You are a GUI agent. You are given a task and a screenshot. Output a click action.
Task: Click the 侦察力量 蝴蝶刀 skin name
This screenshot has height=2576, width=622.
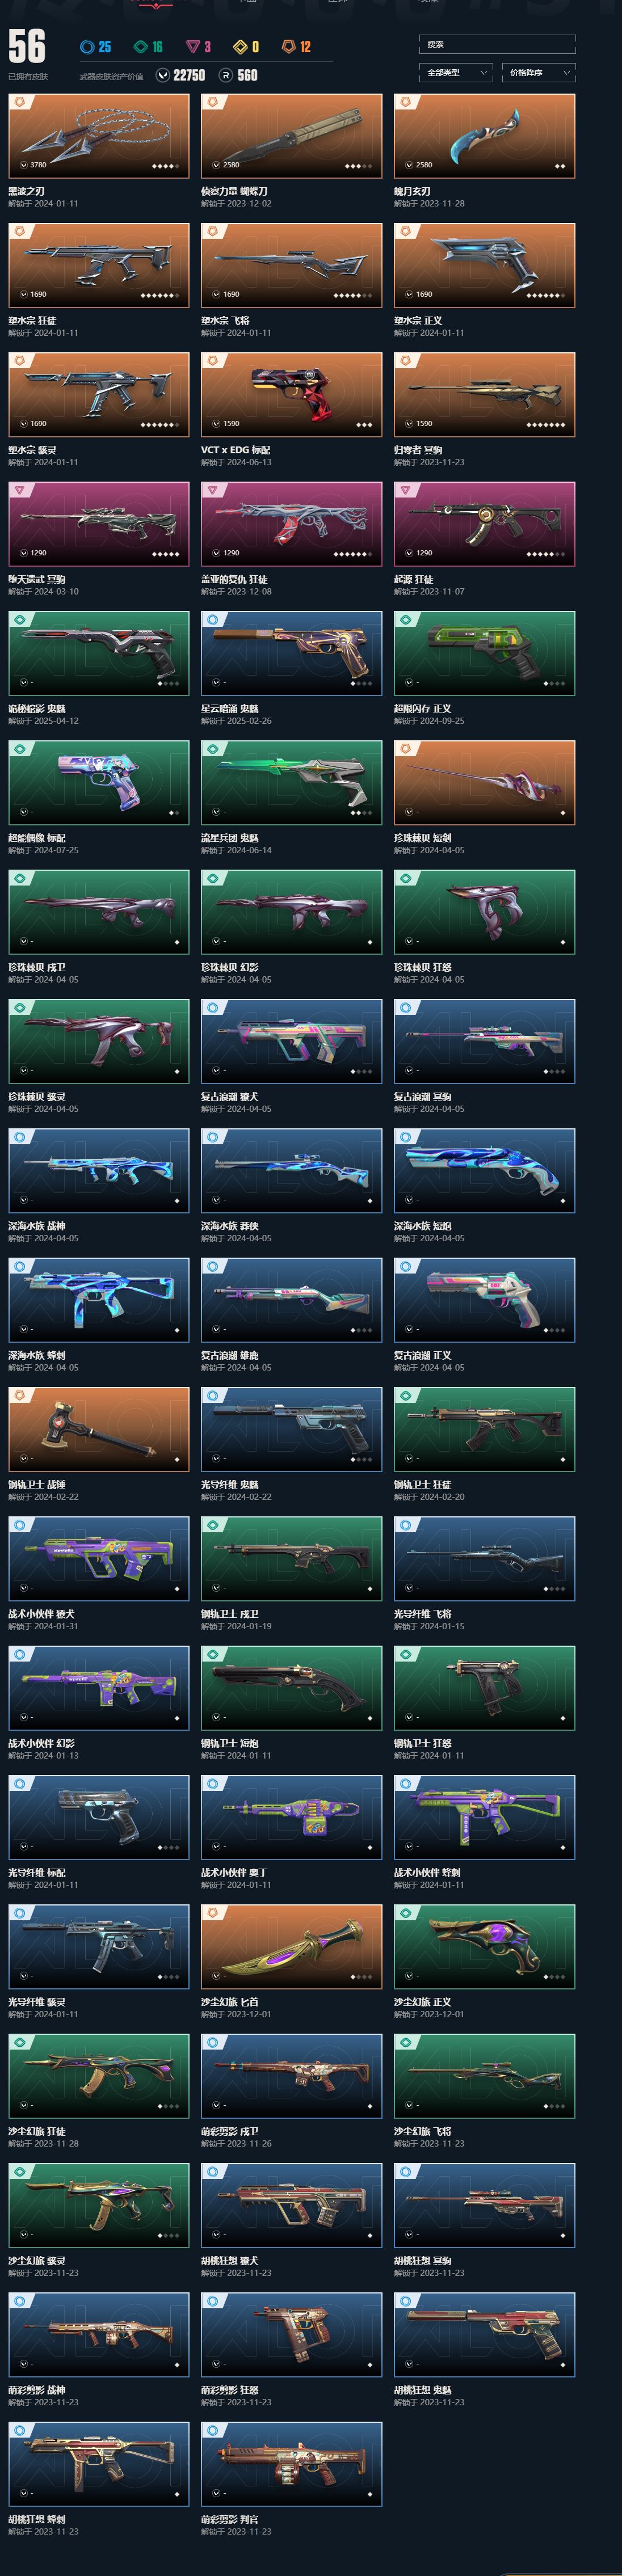234,191
